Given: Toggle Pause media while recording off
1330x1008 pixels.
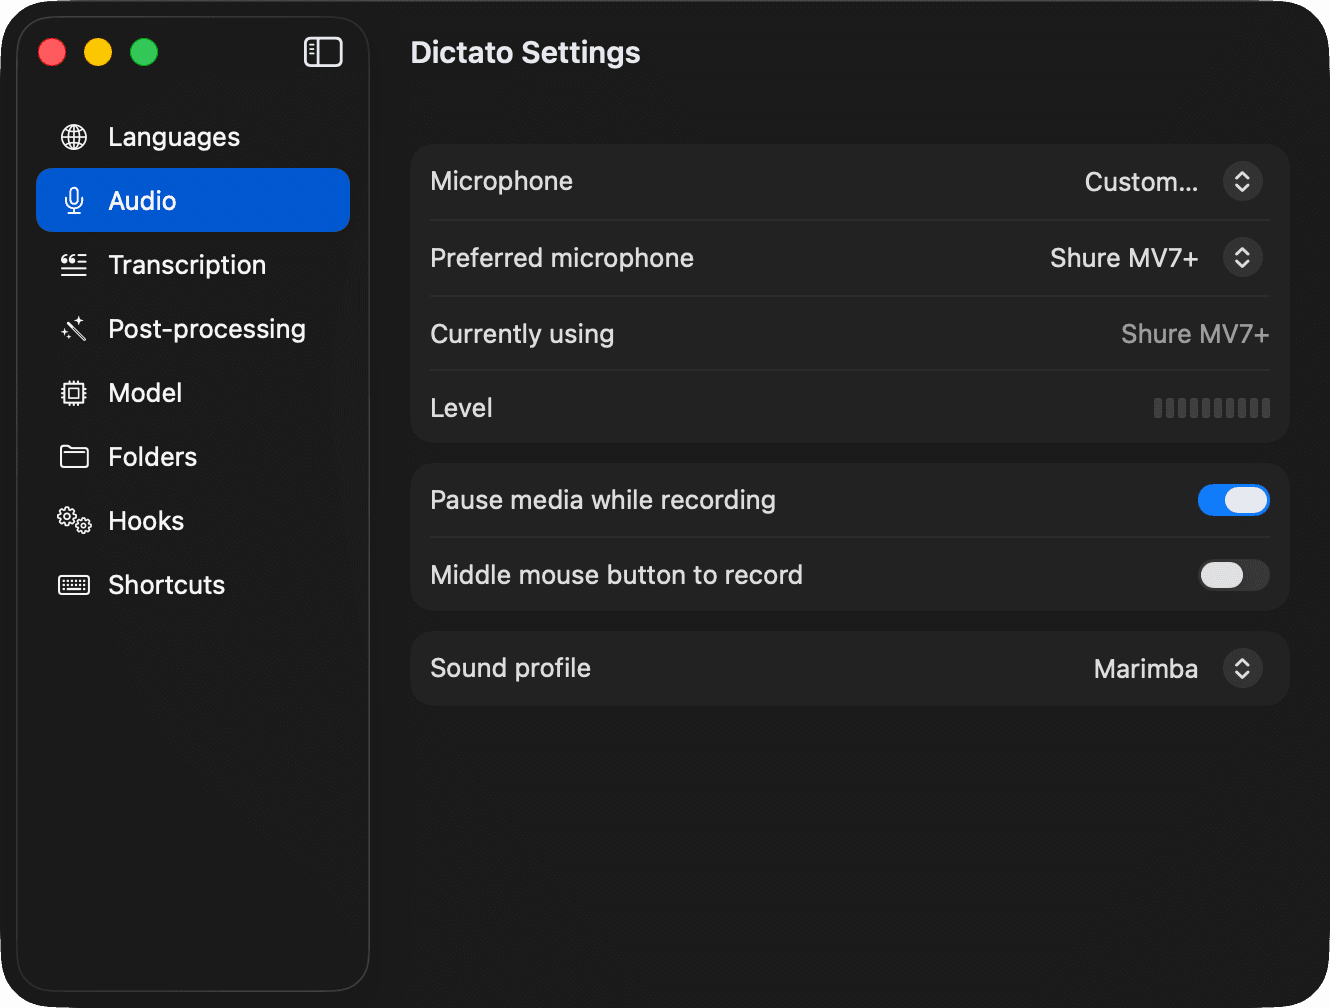Looking at the screenshot, I should point(1233,500).
